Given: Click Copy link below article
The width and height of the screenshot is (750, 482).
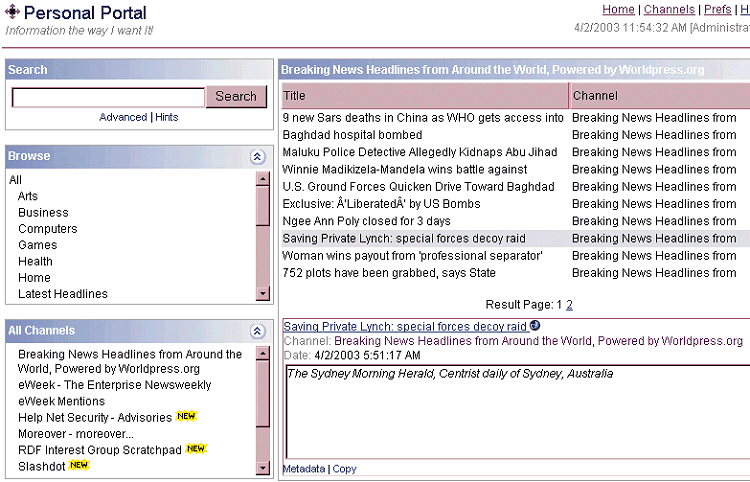Looking at the screenshot, I should point(344,469).
